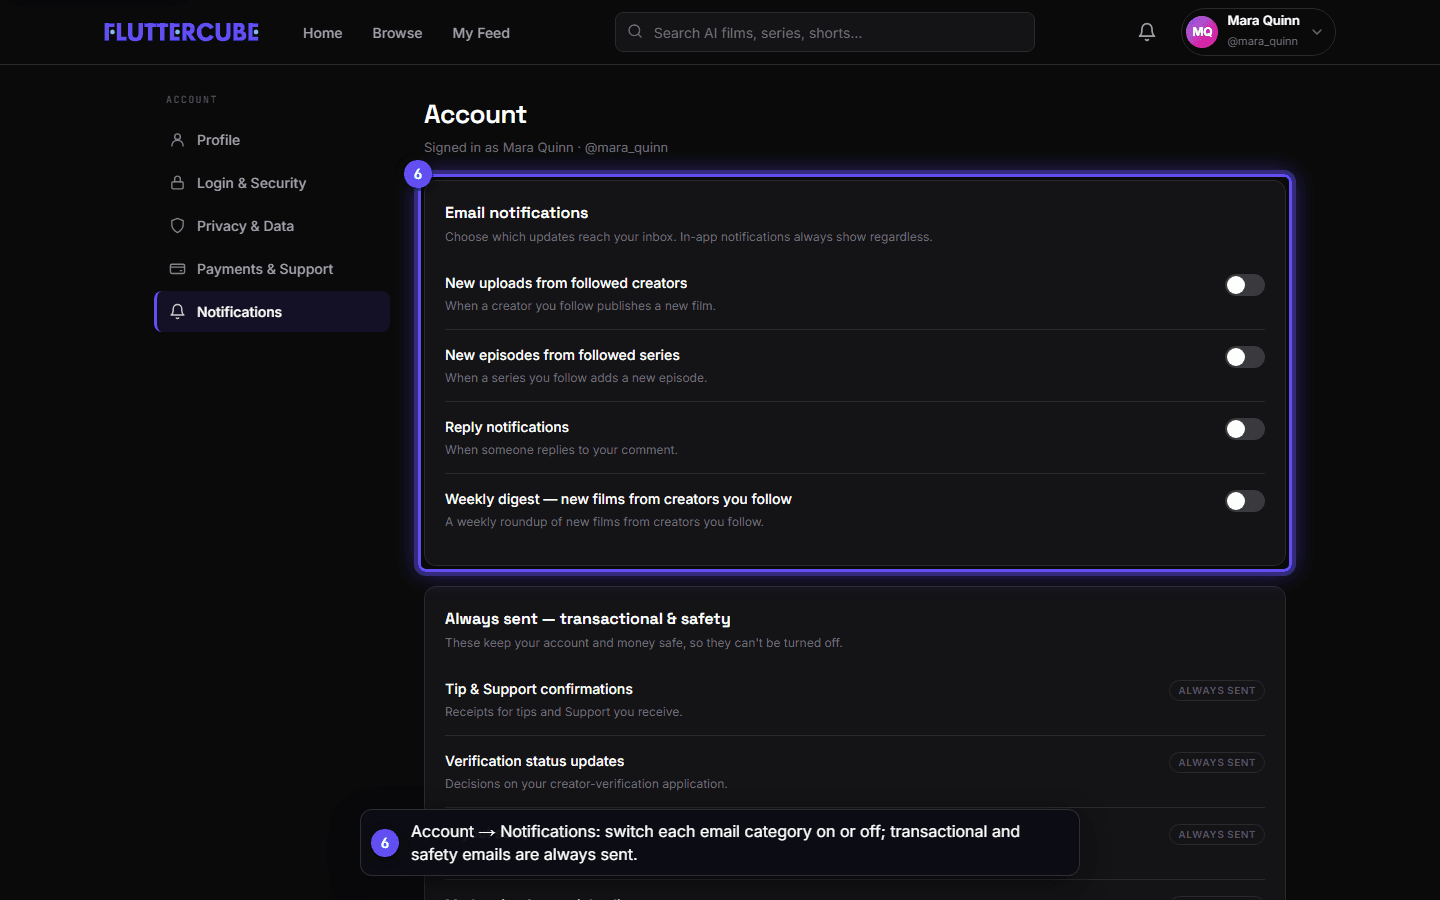Click the Email notifications heading
The height and width of the screenshot is (900, 1440).
(x=516, y=213)
